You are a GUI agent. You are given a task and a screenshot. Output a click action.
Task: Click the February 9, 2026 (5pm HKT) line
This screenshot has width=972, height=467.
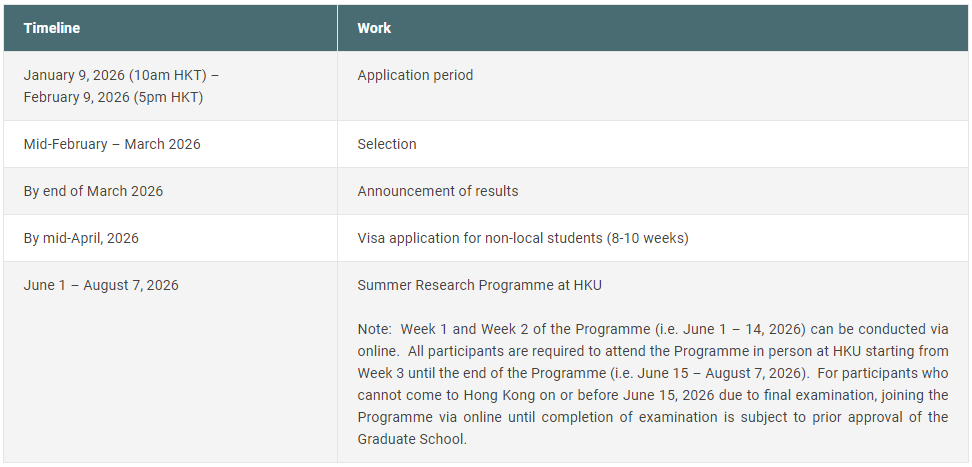coord(113,97)
